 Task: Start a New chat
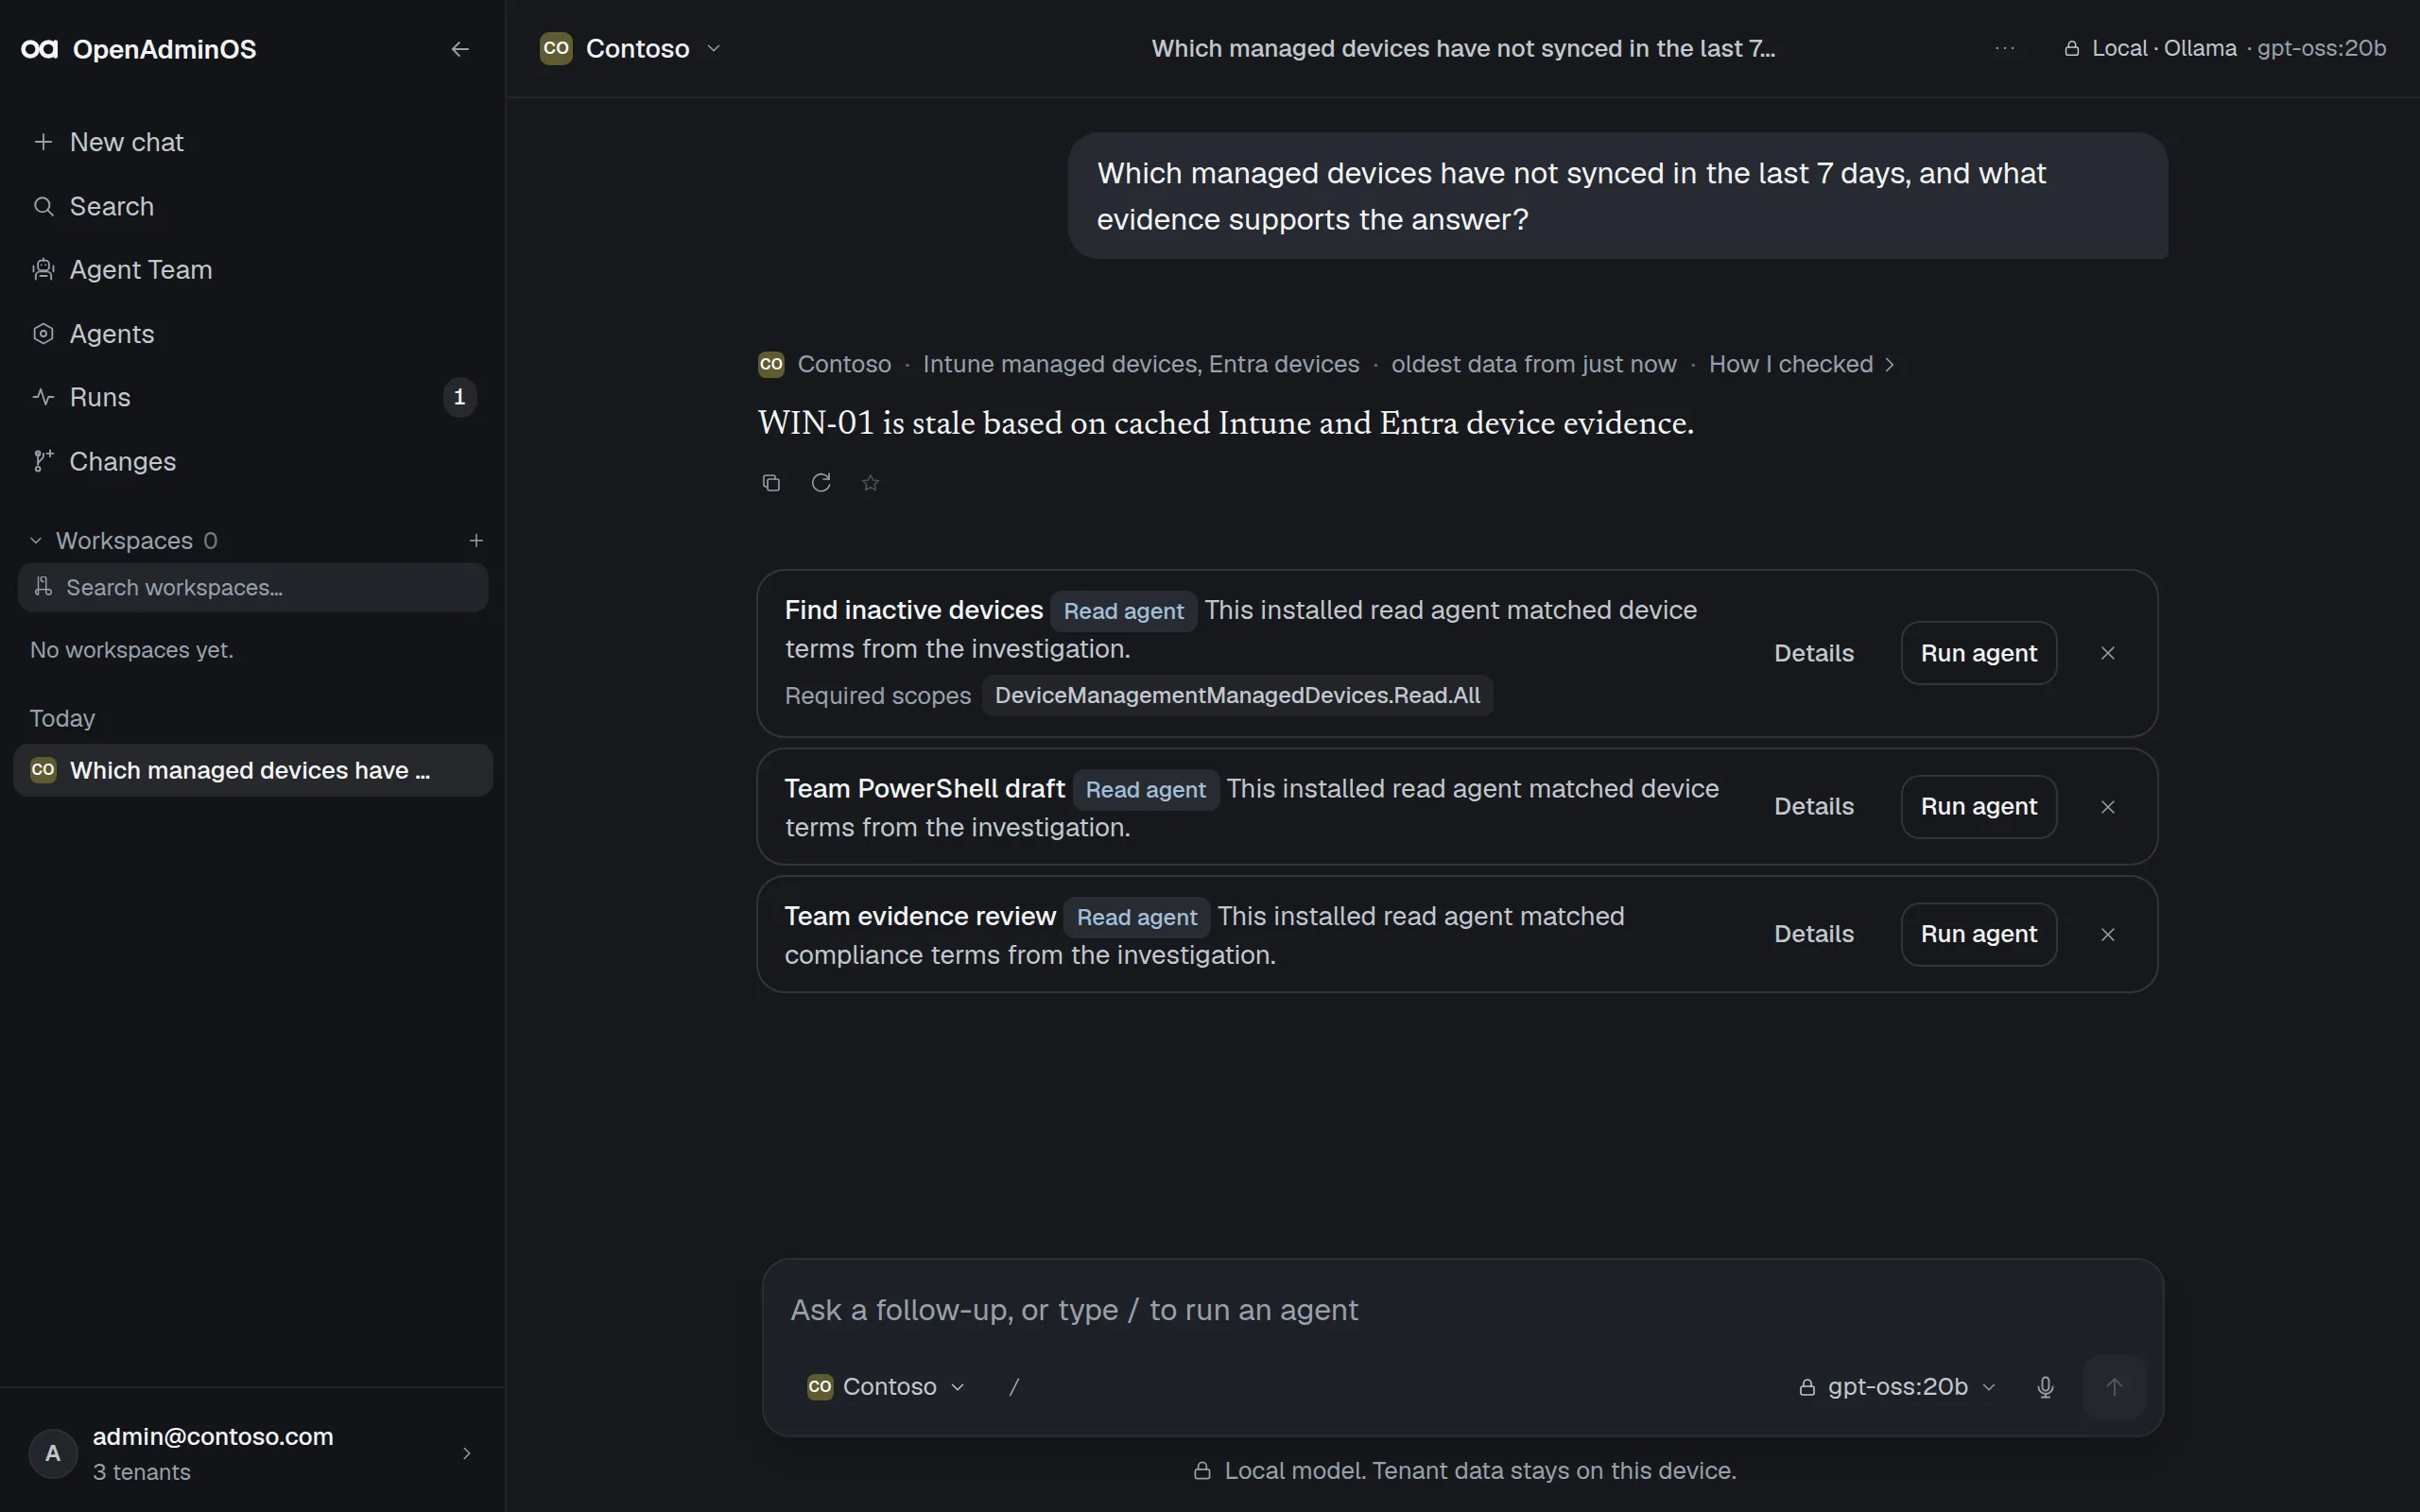(252, 142)
